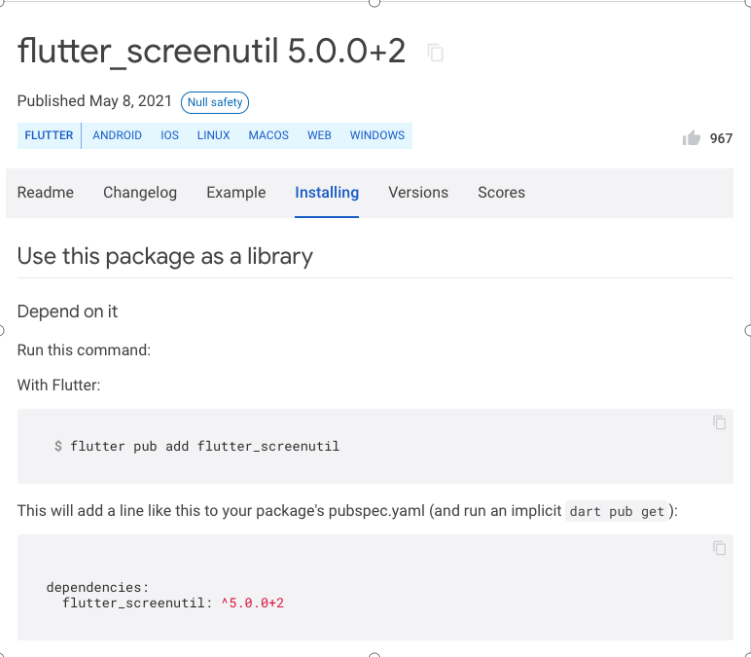751x657 pixels.
Task: Click the LINUX platform tag
Action: [214, 136]
